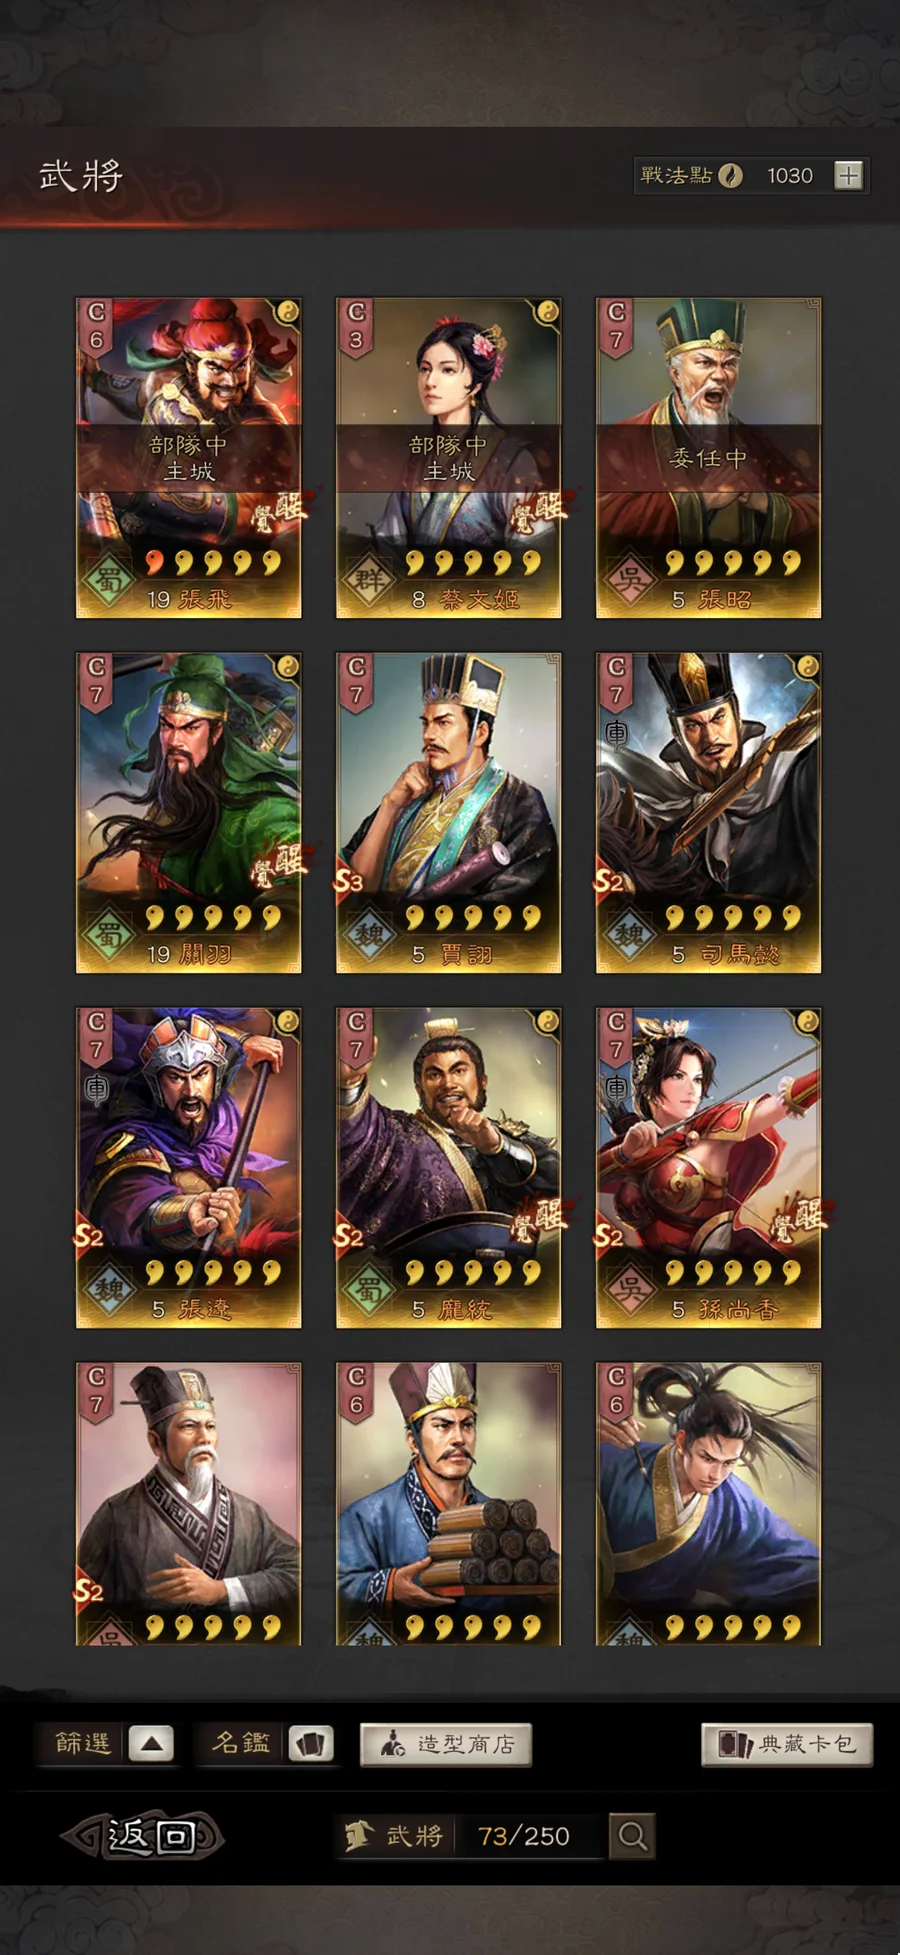This screenshot has height=1955, width=900.
Task: Tap the 名鑑 card deck icon
Action: 311,1745
